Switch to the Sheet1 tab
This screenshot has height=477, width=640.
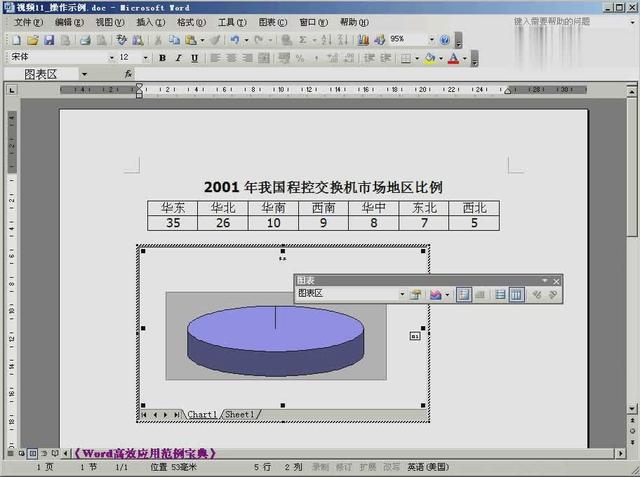240,415
